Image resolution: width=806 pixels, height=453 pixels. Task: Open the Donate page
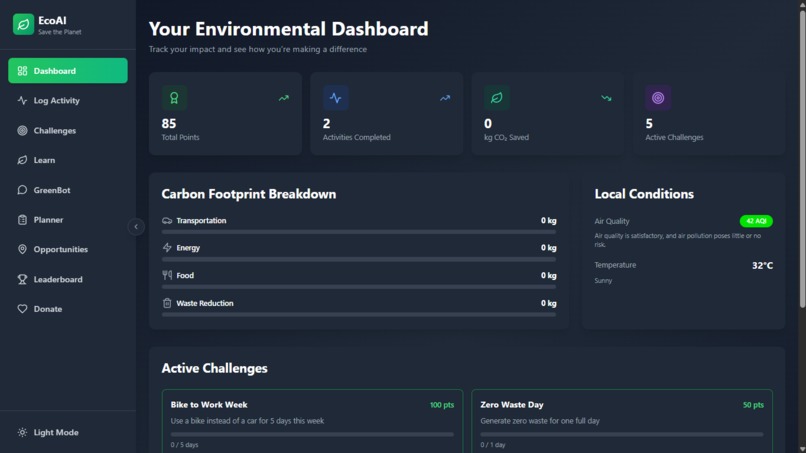click(x=68, y=309)
